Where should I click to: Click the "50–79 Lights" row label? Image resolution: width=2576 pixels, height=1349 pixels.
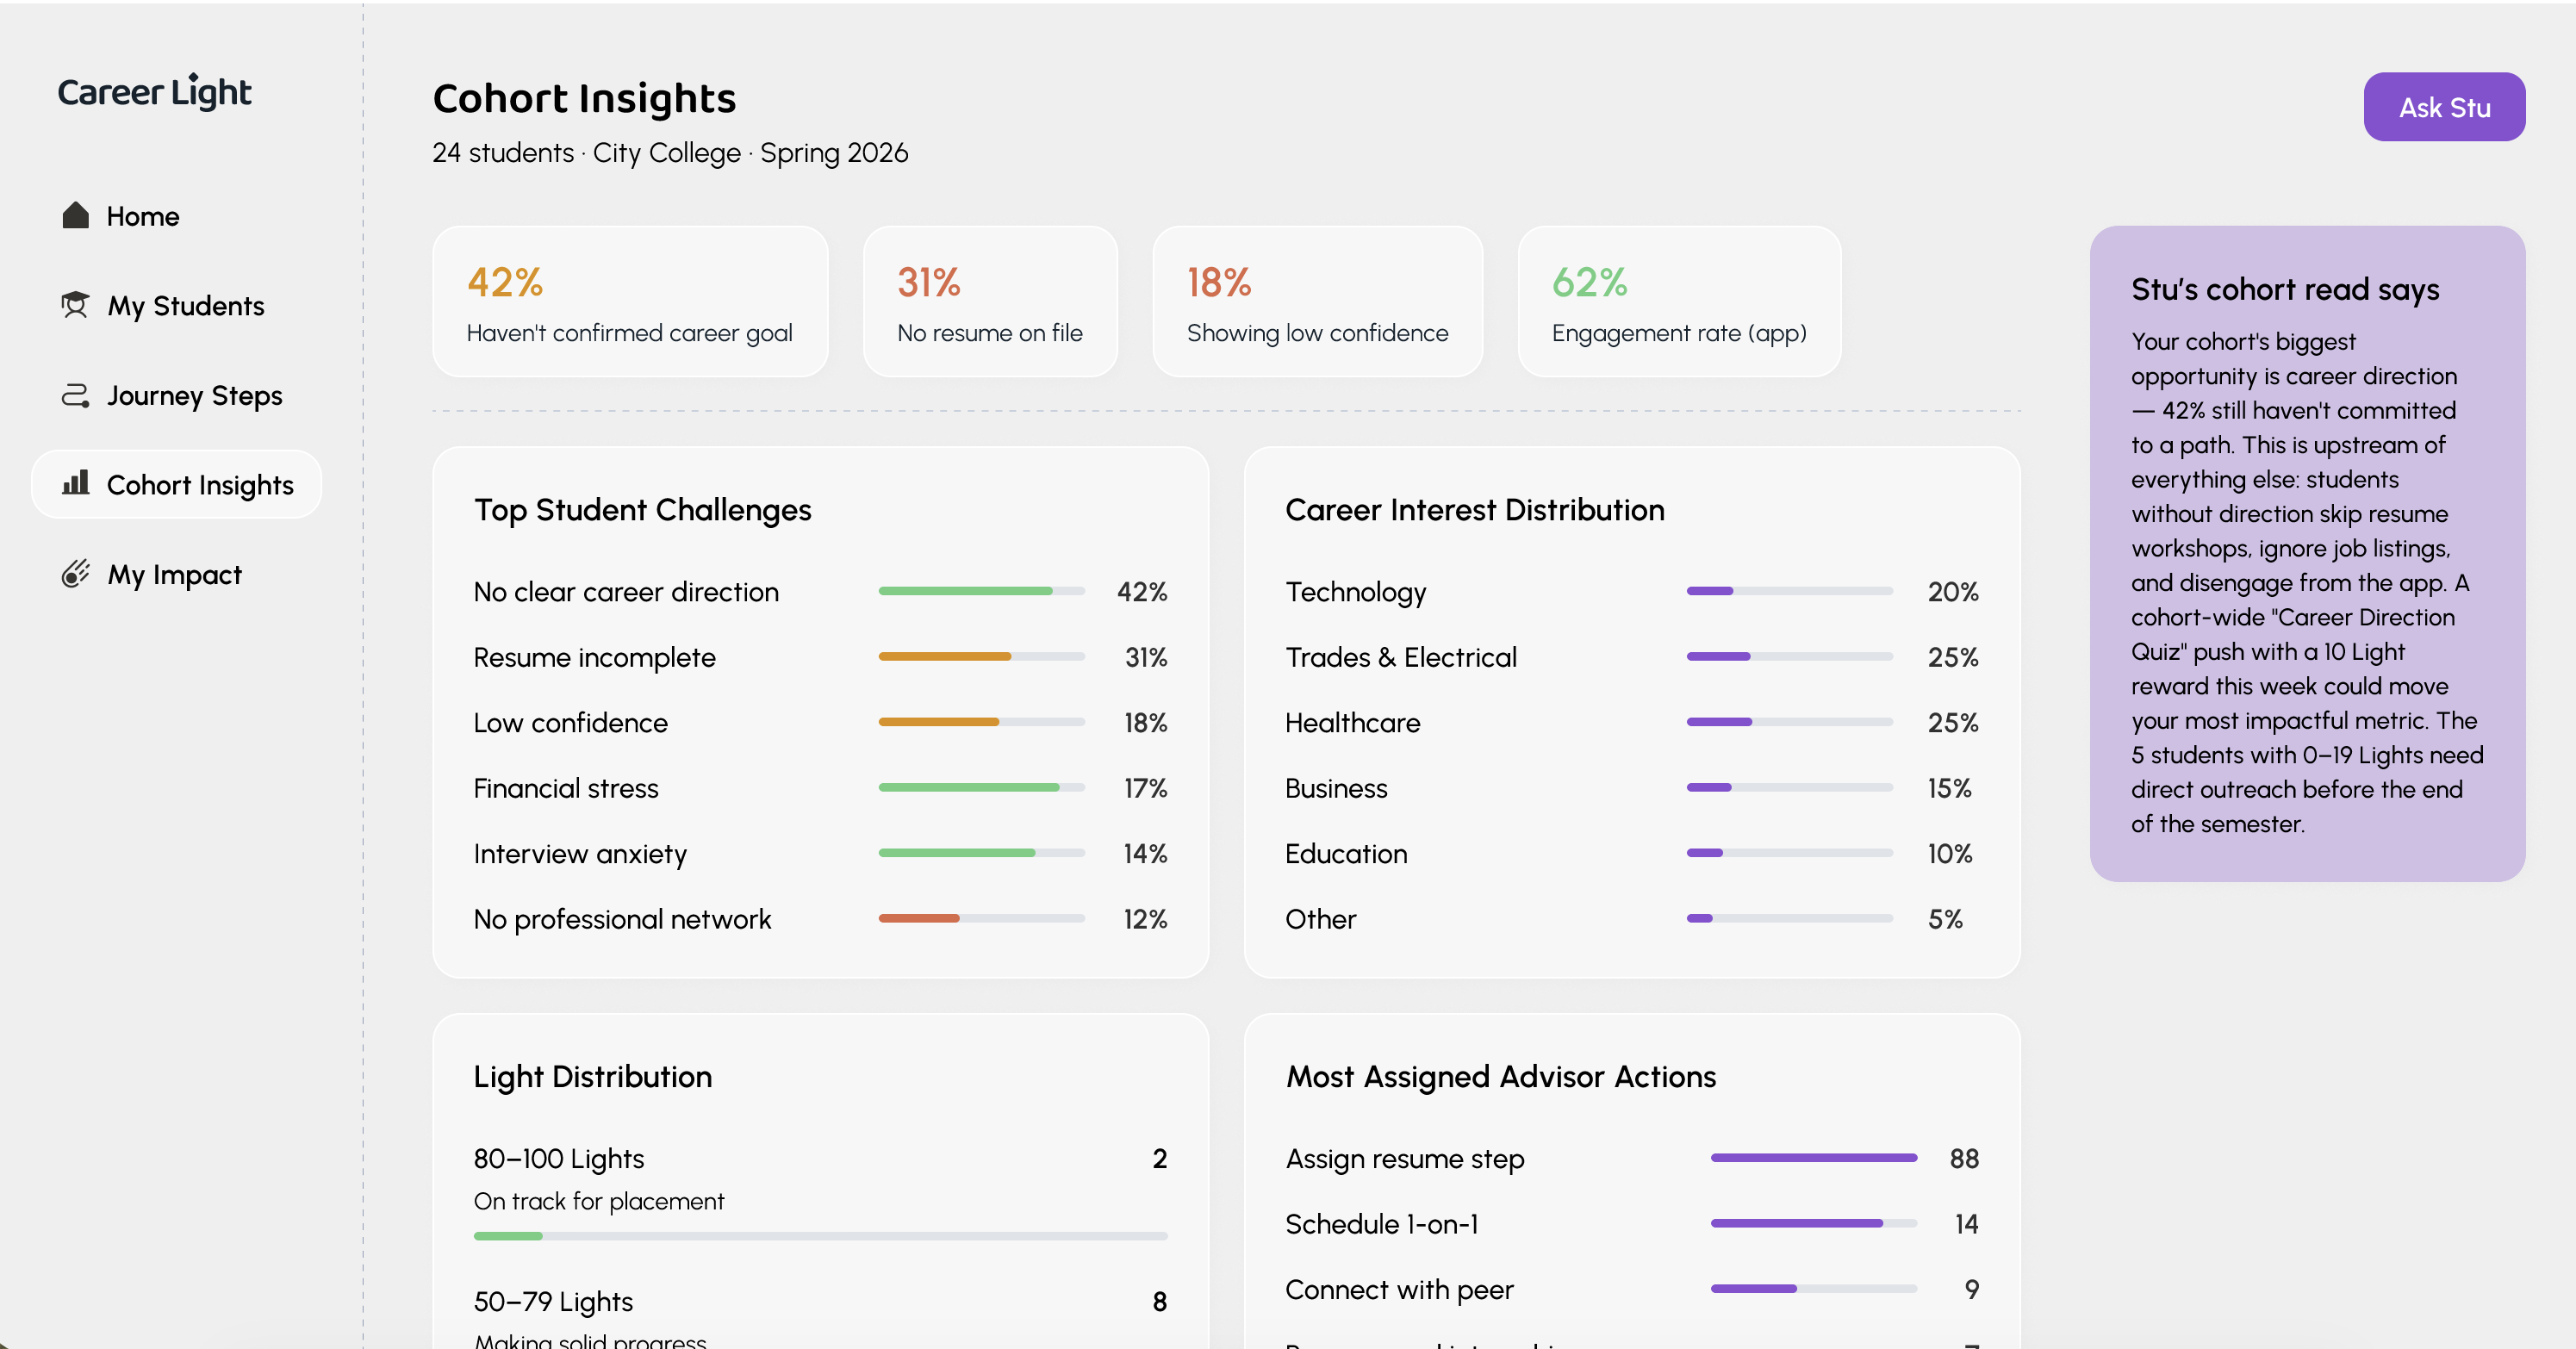click(553, 1302)
